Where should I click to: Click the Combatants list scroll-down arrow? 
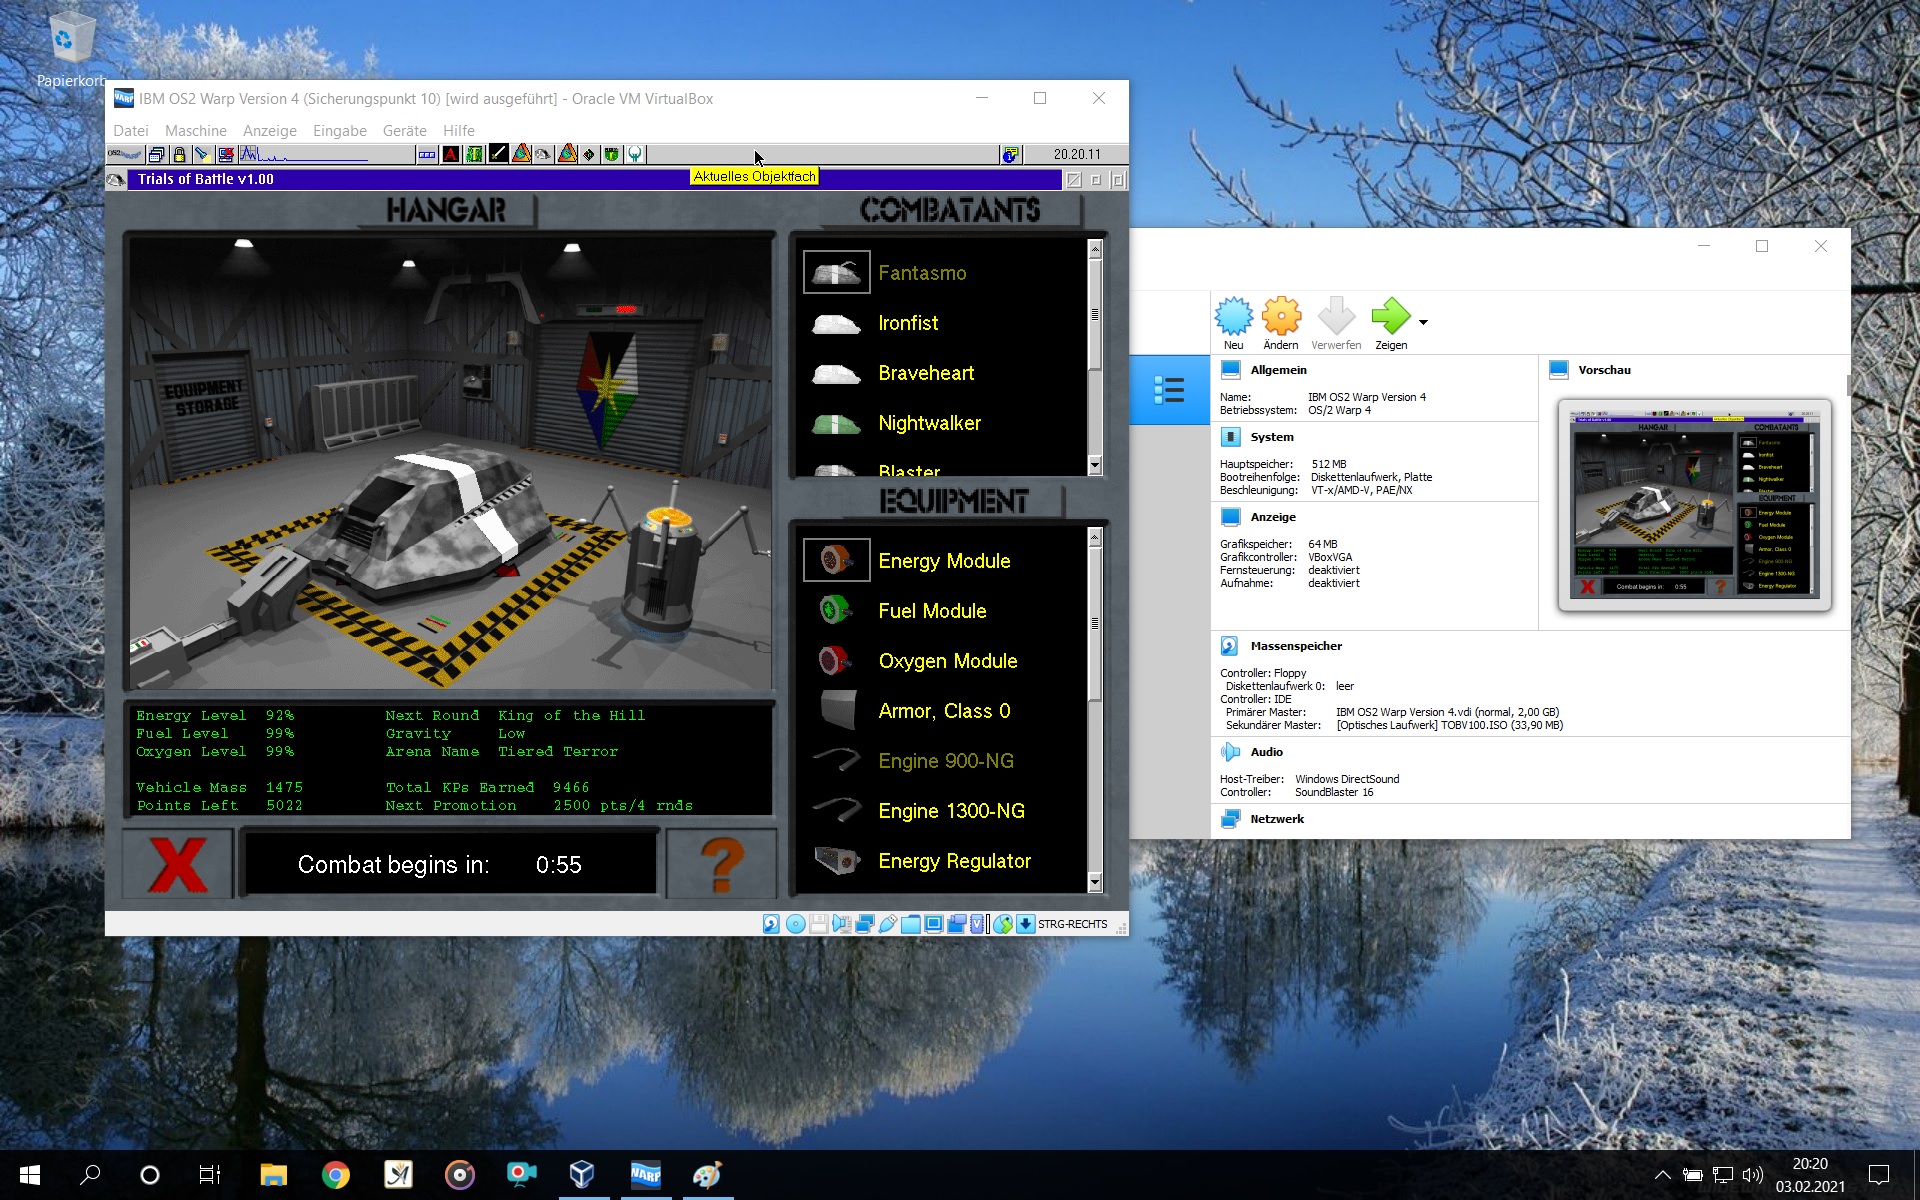pyautogui.click(x=1095, y=465)
